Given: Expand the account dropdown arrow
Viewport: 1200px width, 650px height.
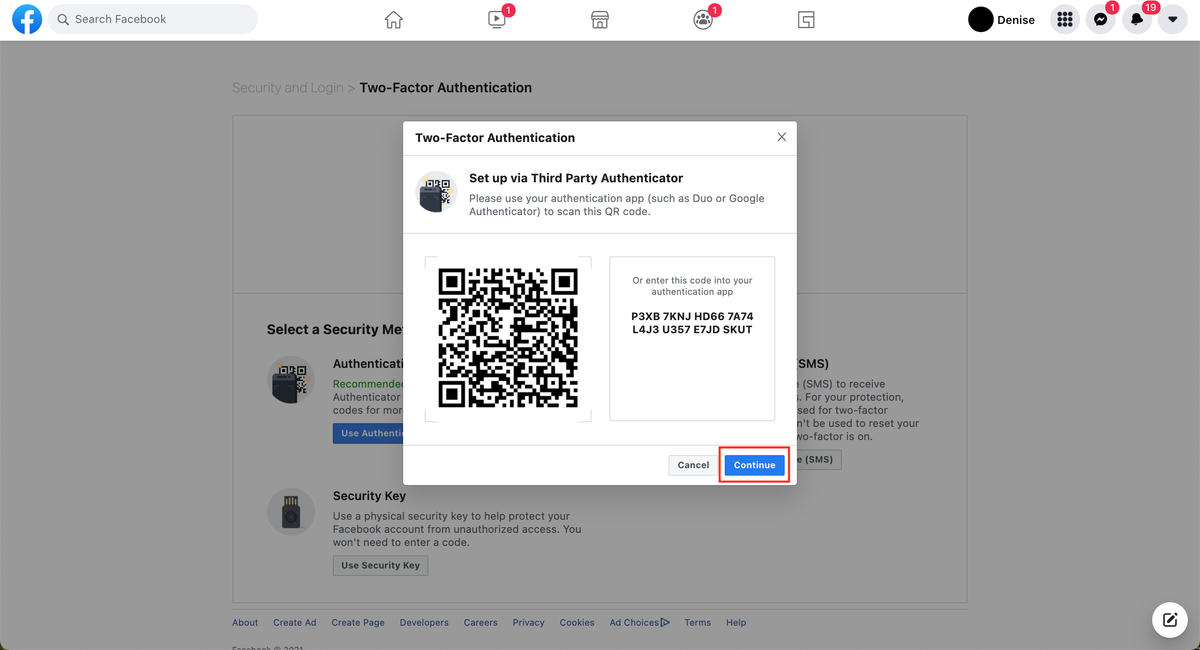Looking at the screenshot, I should (1172, 19).
